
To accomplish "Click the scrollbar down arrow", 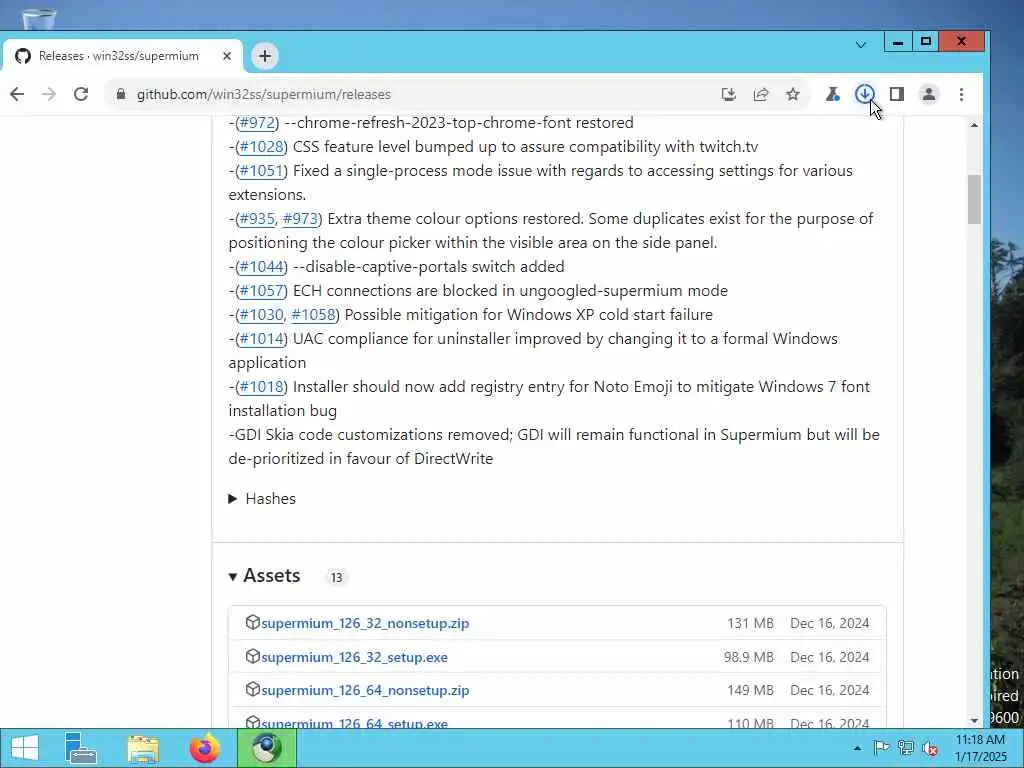I will 974,721.
